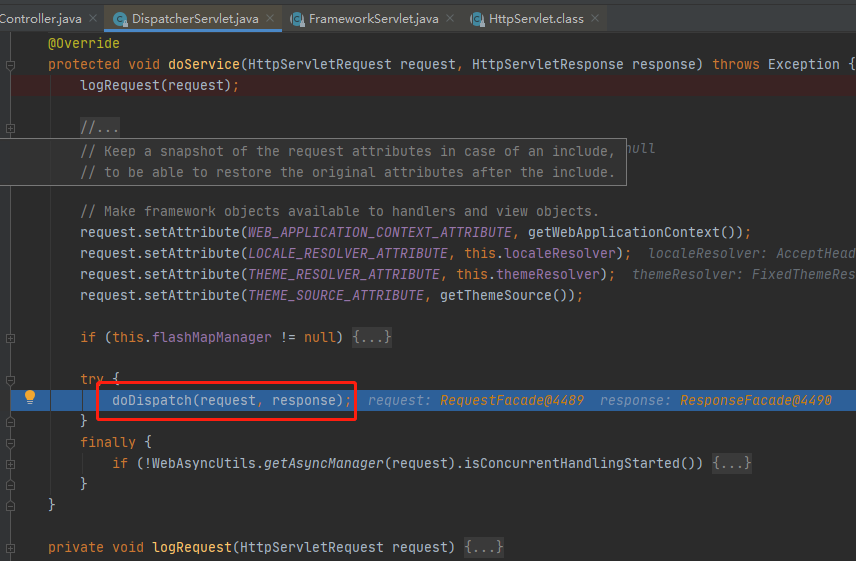Click the fold end marker at the try block's closing brace

click(x=10, y=422)
